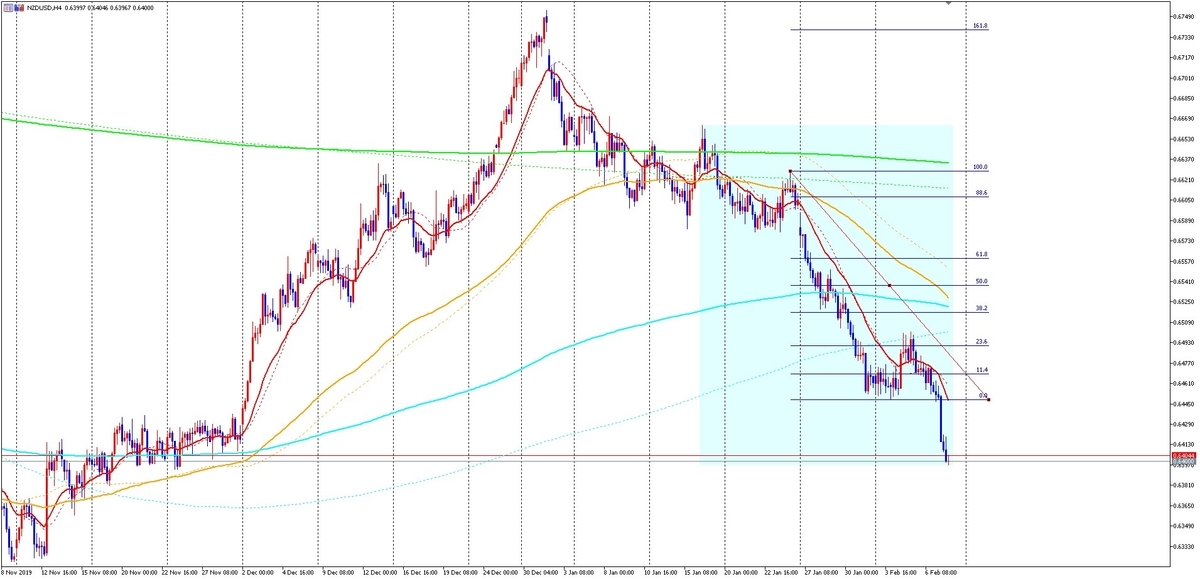1200x579 pixels.
Task: Click the 61.8 Fibonacci level label
Action: click(981, 255)
